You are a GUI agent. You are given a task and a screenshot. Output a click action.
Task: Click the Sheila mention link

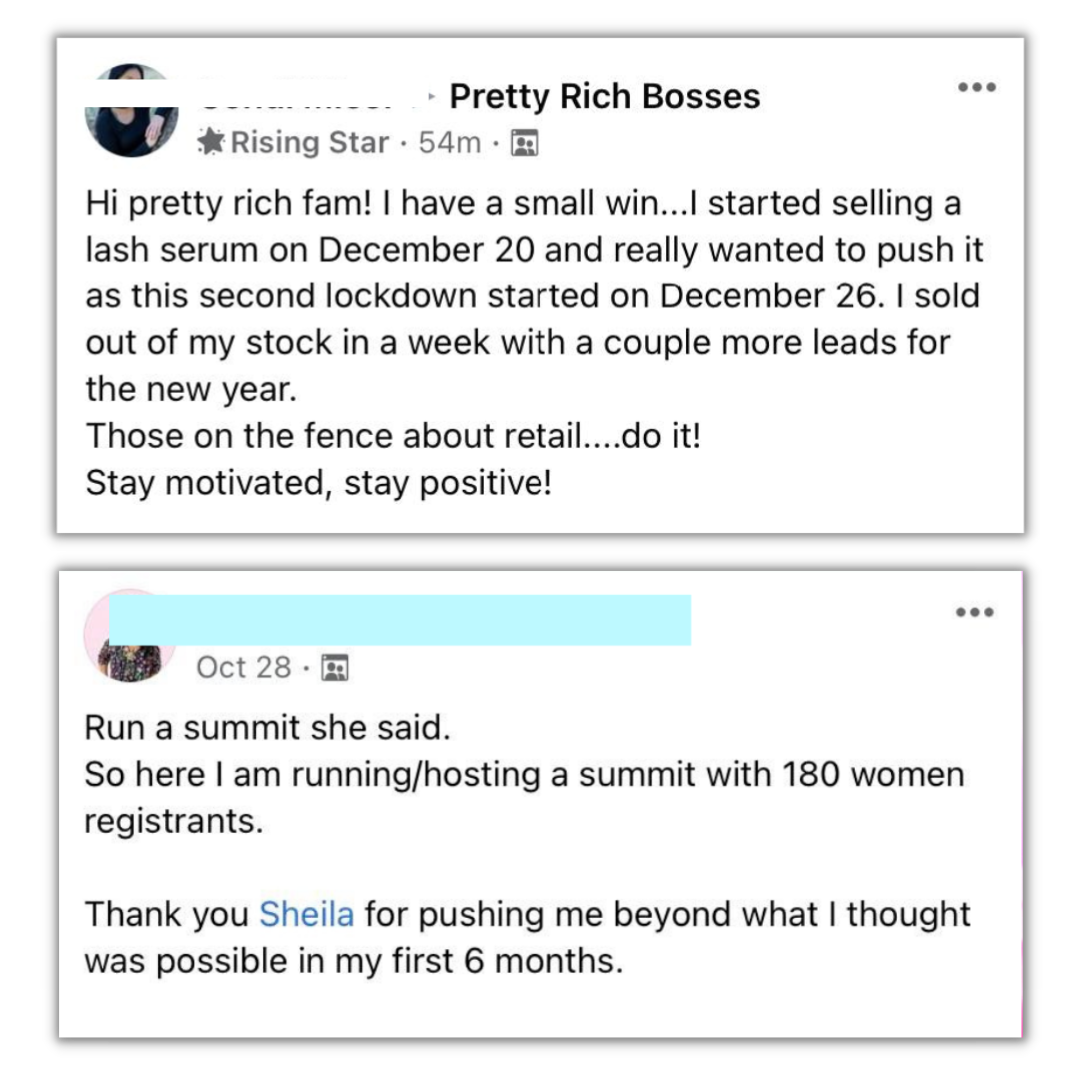tap(305, 914)
